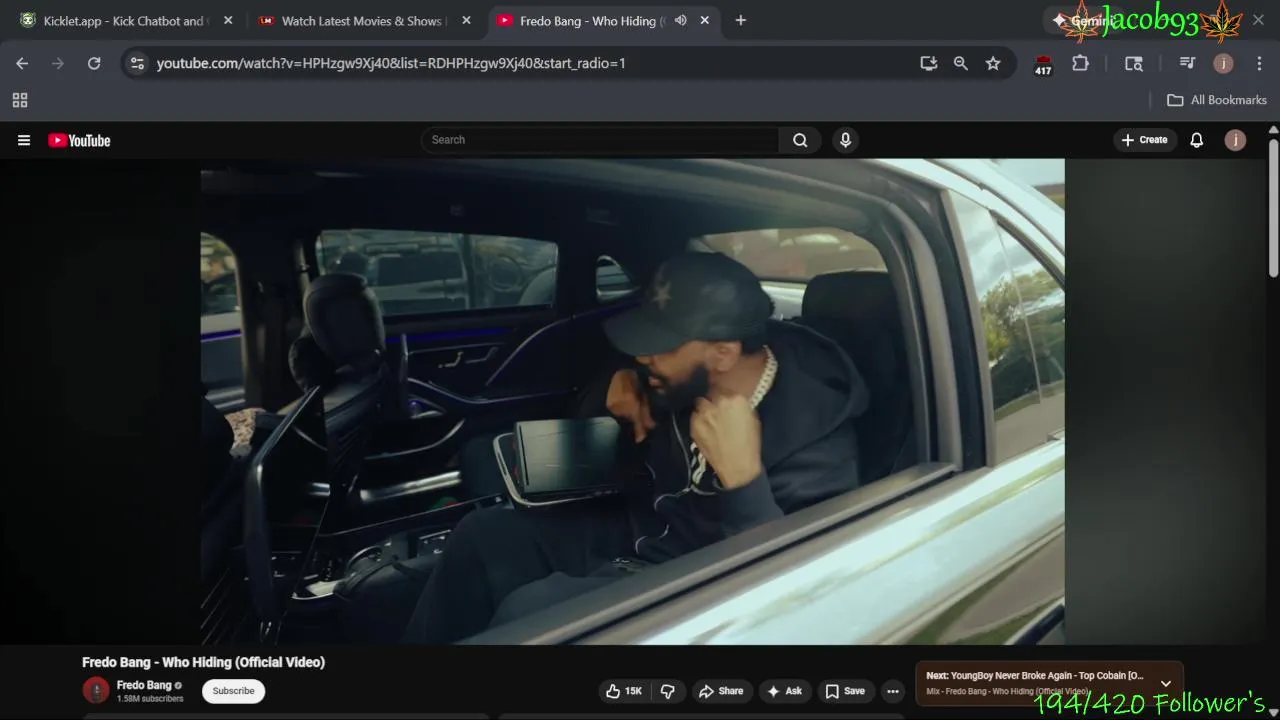Viewport: 1280px width, 720px height.
Task: Close the Watch Latest Movies tab
Action: click(466, 20)
